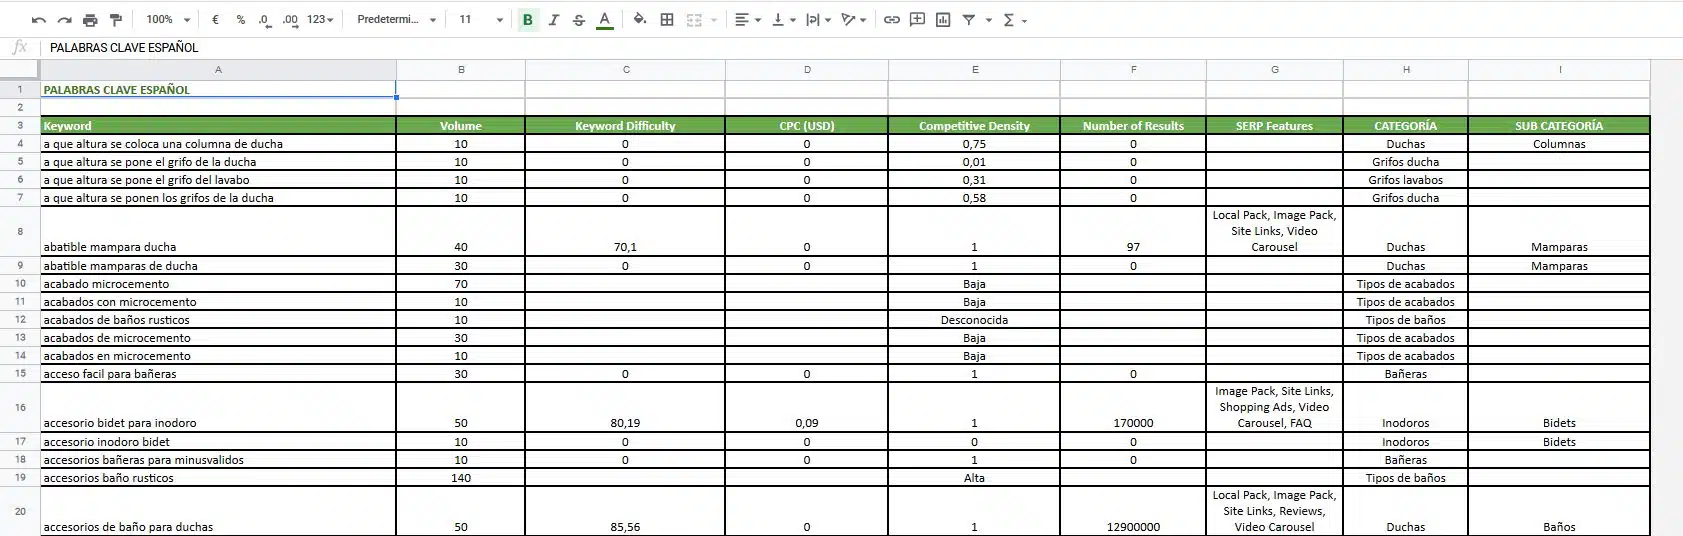Select cell 'abatible mampara ducha'
The image size is (1683, 536).
point(218,231)
